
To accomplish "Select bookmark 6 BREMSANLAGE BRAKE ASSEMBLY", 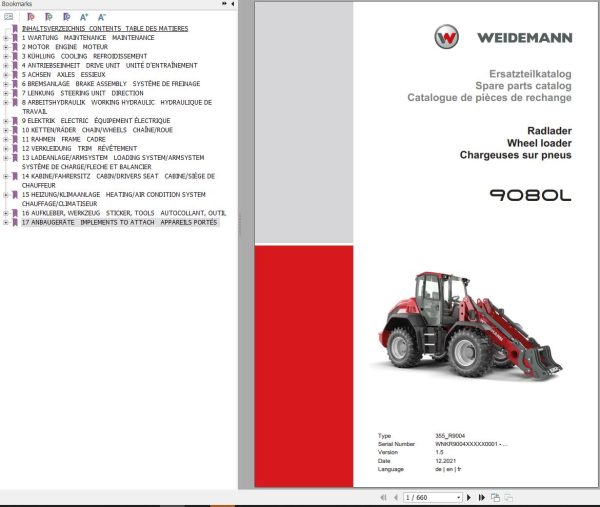I will [111, 84].
